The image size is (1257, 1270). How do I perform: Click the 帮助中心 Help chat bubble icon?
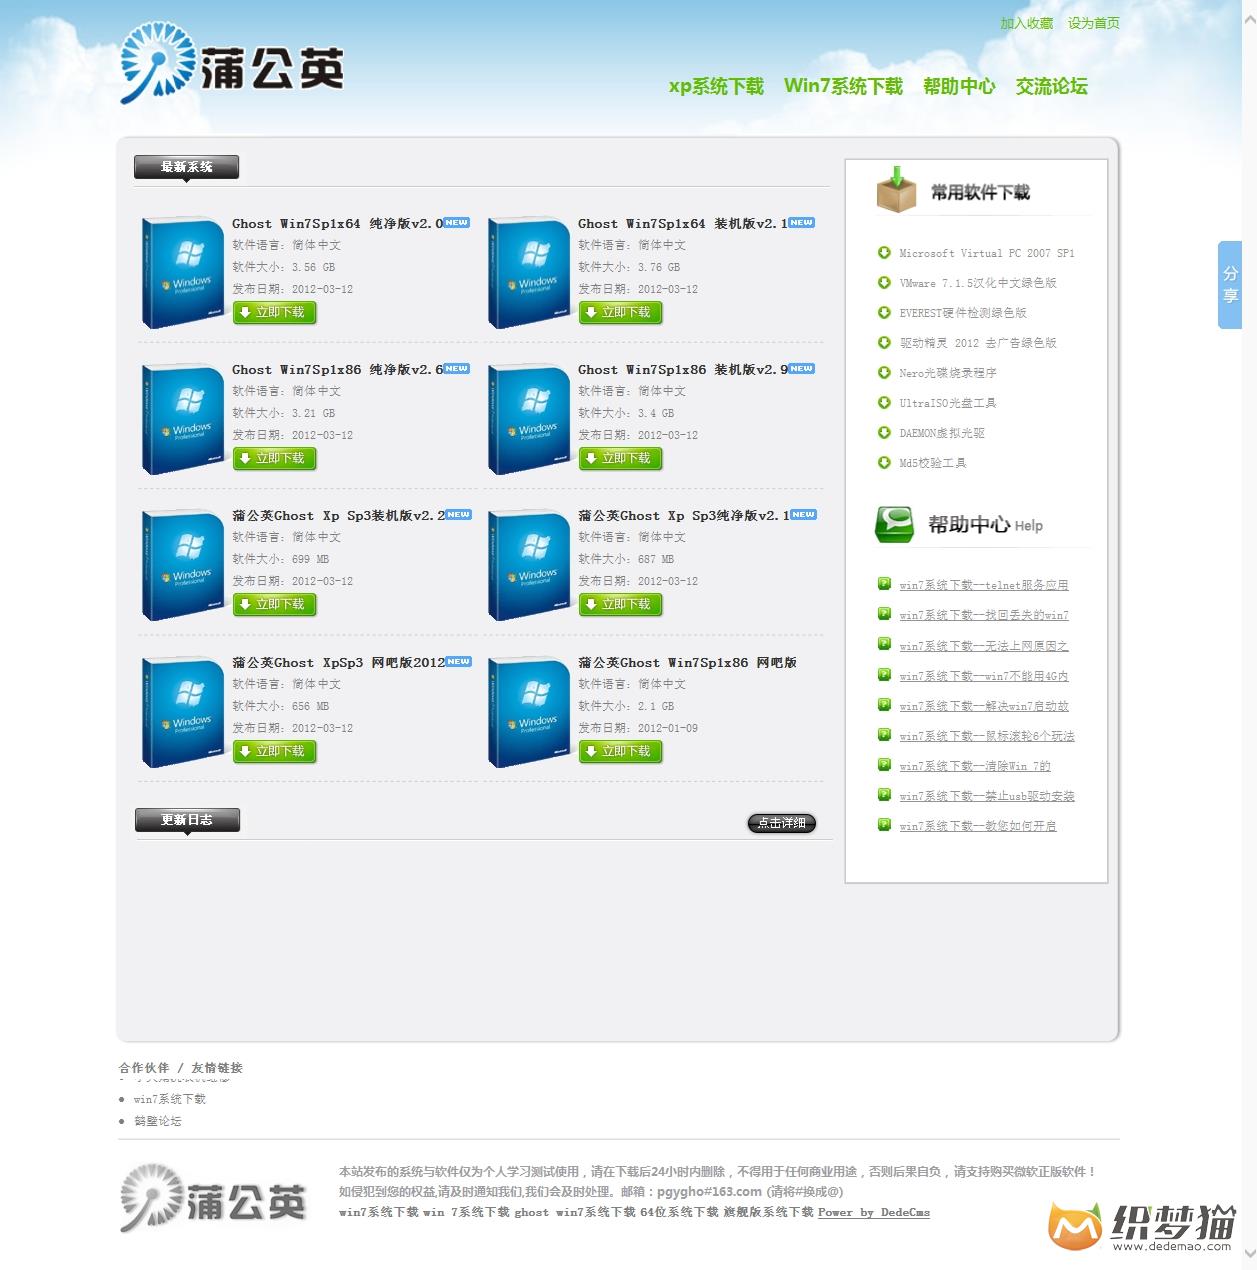pos(894,524)
